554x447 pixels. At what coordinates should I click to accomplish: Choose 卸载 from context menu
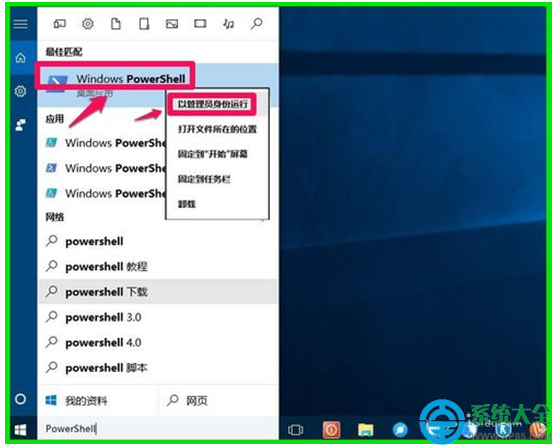[186, 204]
